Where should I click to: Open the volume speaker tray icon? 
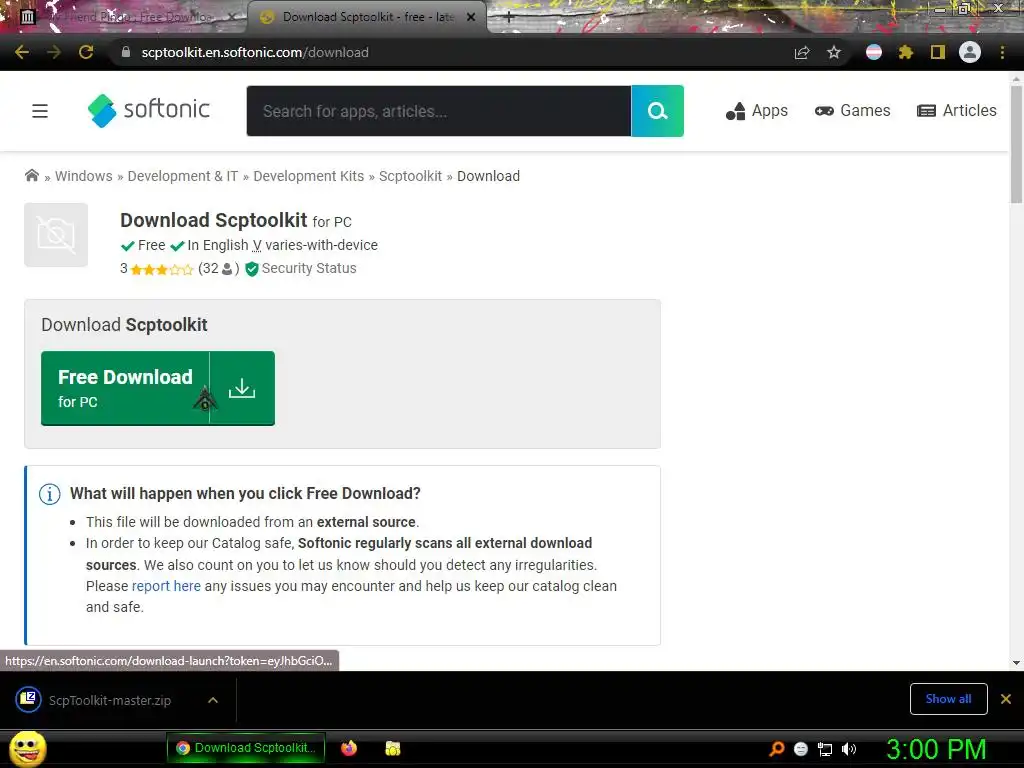coord(848,749)
